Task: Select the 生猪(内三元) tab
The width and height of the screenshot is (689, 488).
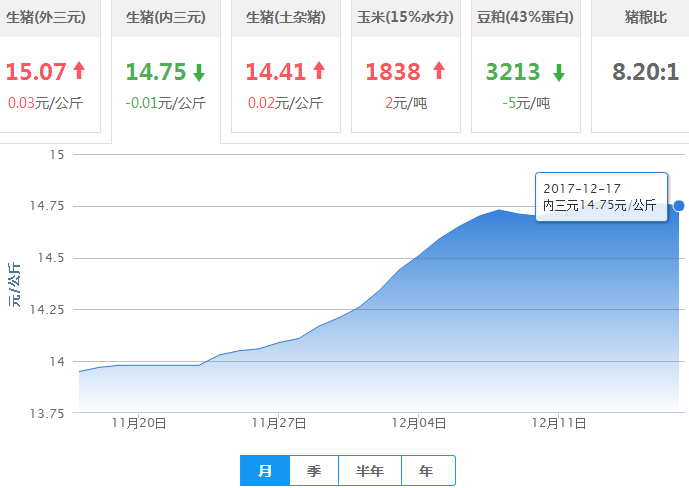Action: pos(166,19)
